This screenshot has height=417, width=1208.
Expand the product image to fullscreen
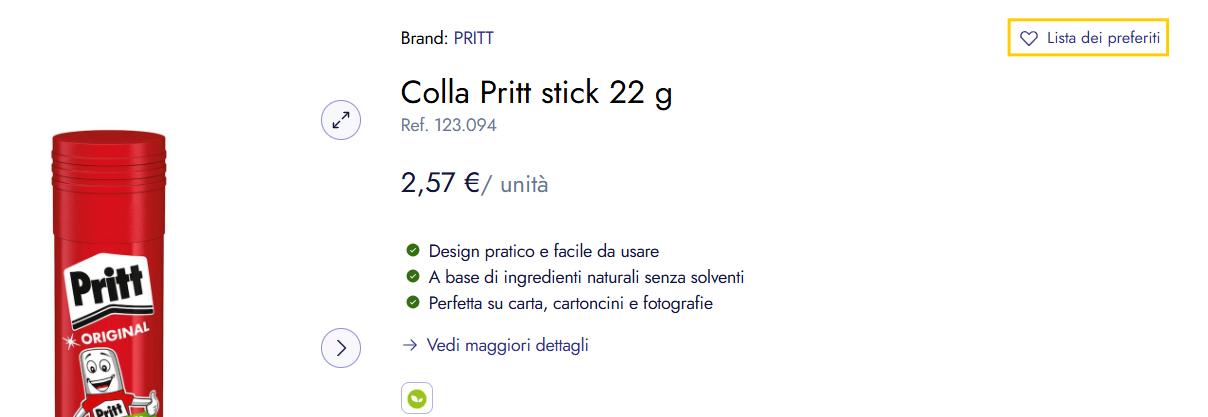point(341,121)
